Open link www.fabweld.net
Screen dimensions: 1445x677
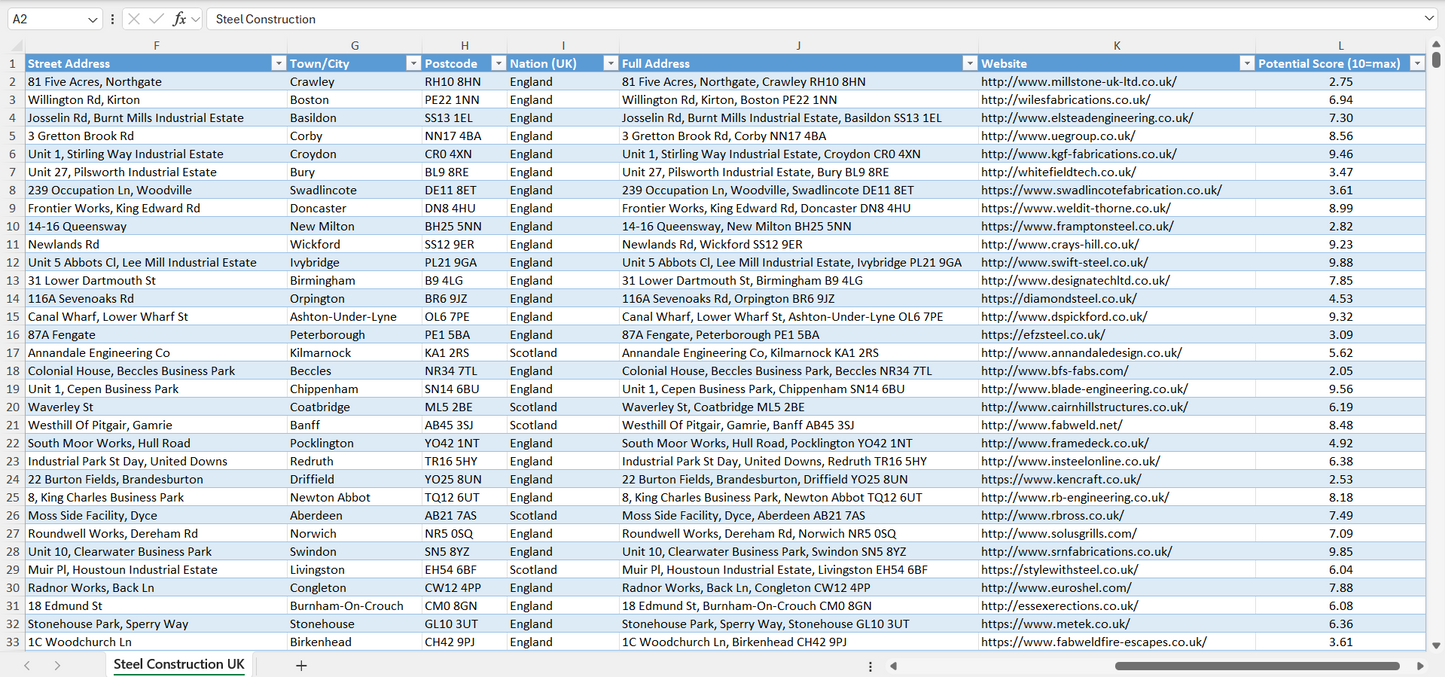pyautogui.click(x=1051, y=425)
